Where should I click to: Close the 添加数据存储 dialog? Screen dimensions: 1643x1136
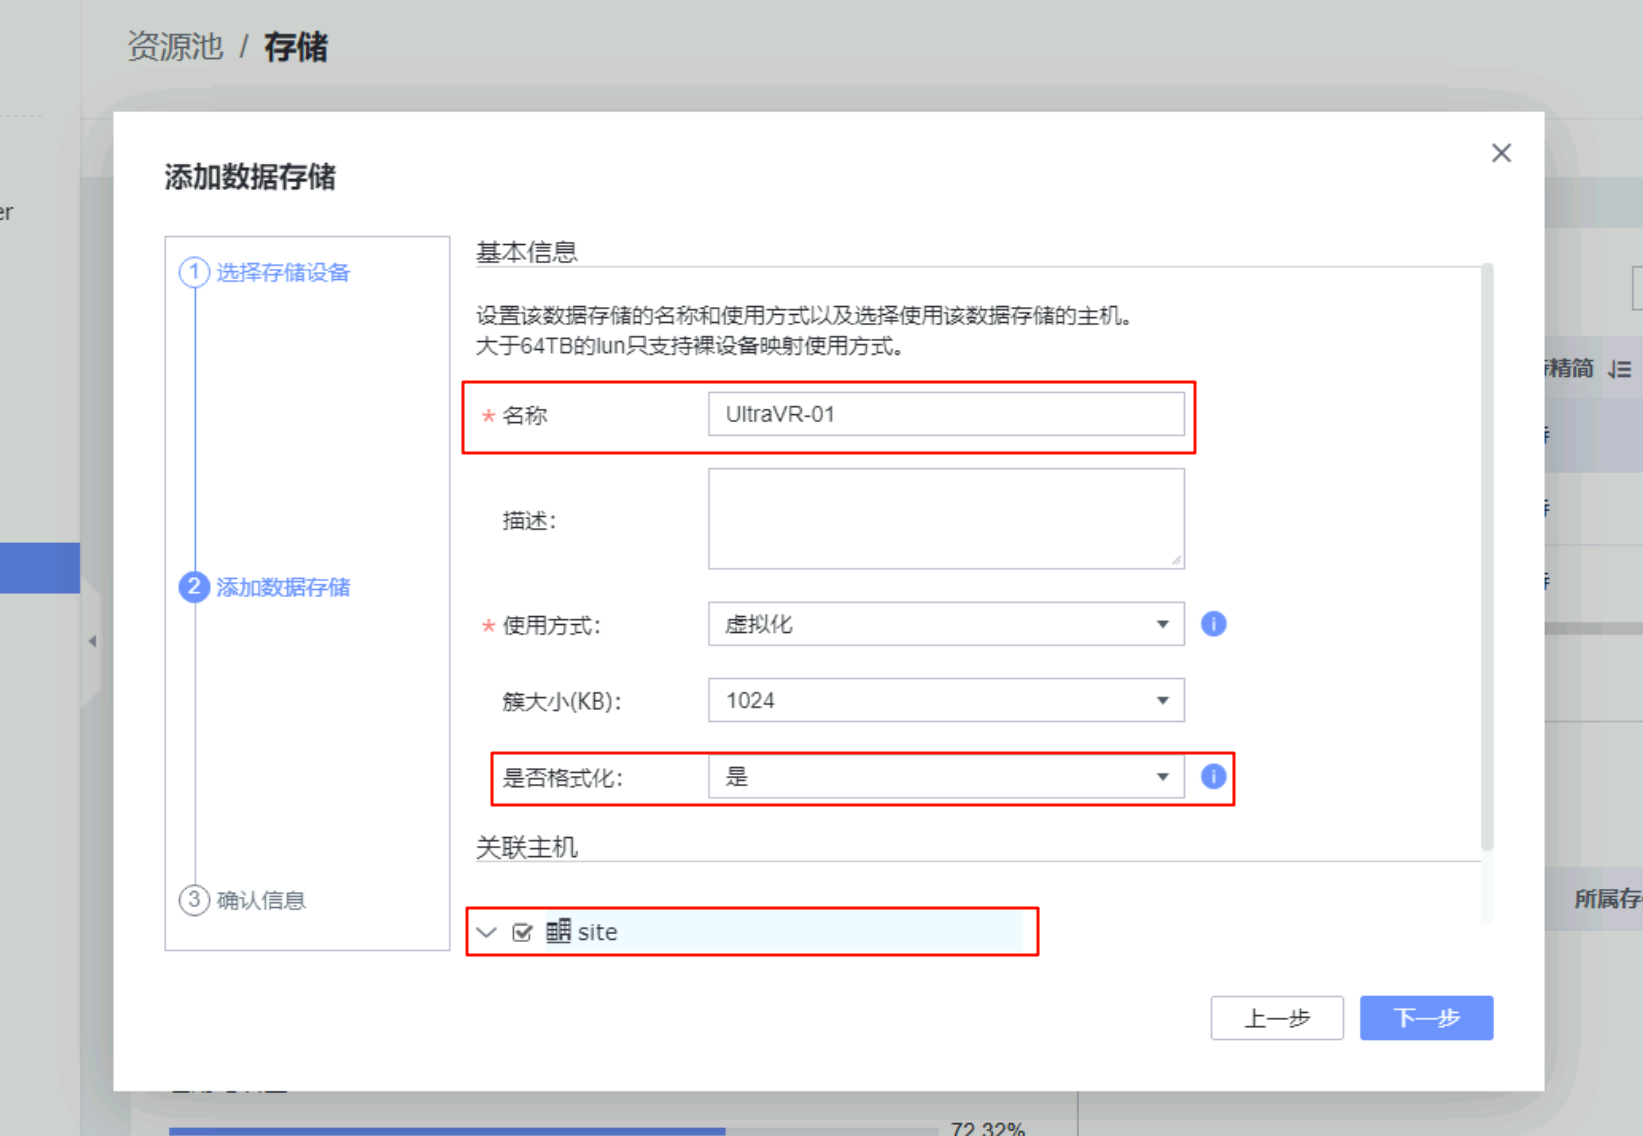(x=1501, y=153)
